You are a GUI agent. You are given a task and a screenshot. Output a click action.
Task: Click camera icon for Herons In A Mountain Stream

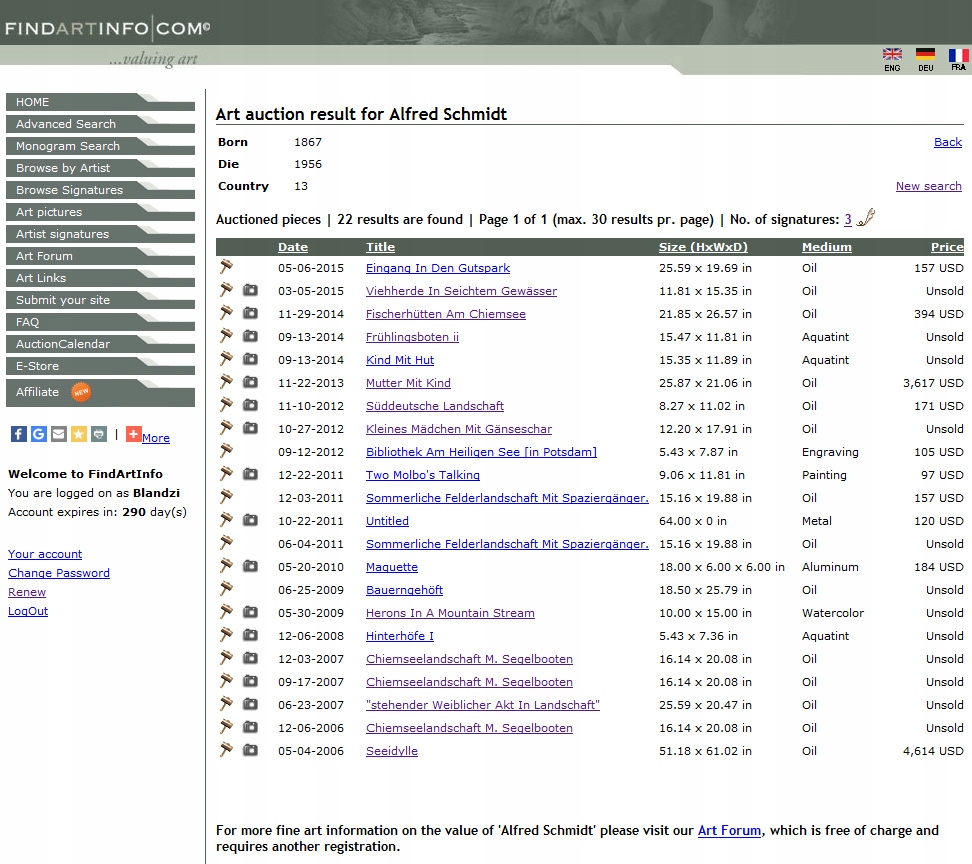250,612
